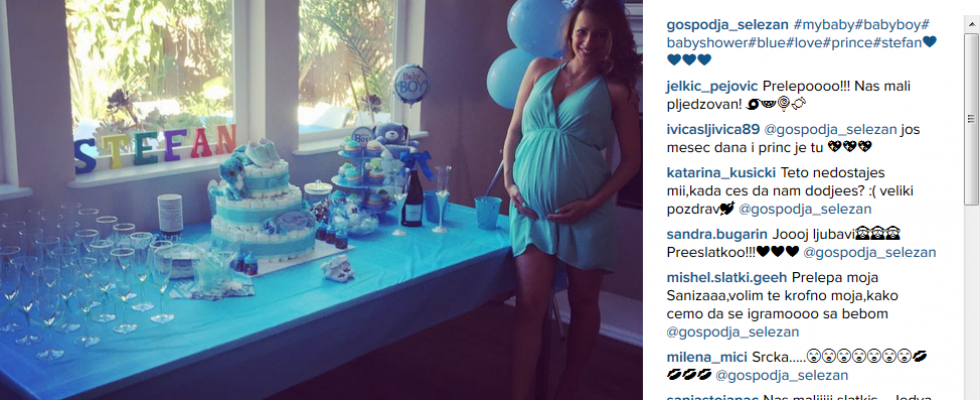Viewport: 980px width, 400px height.
Task: Click the @gospodja_selezan mention in katarina_kusicki's comment
Action: tap(805, 209)
